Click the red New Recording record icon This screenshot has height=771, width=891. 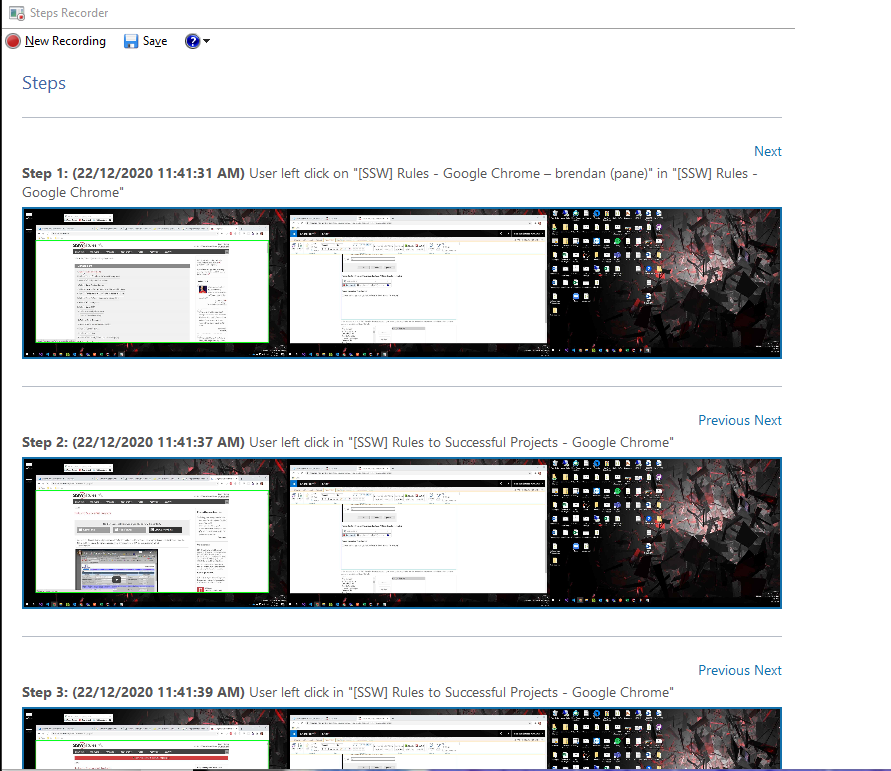13,41
